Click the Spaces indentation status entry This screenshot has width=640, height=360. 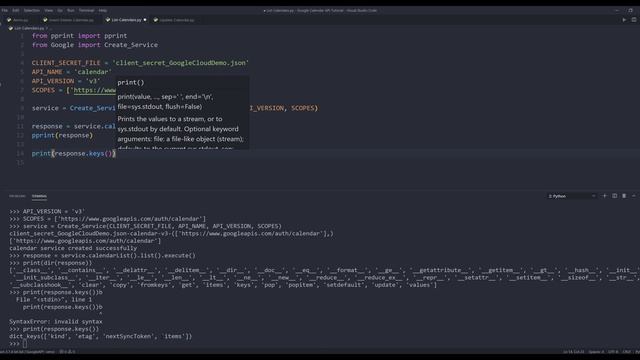pos(596,351)
